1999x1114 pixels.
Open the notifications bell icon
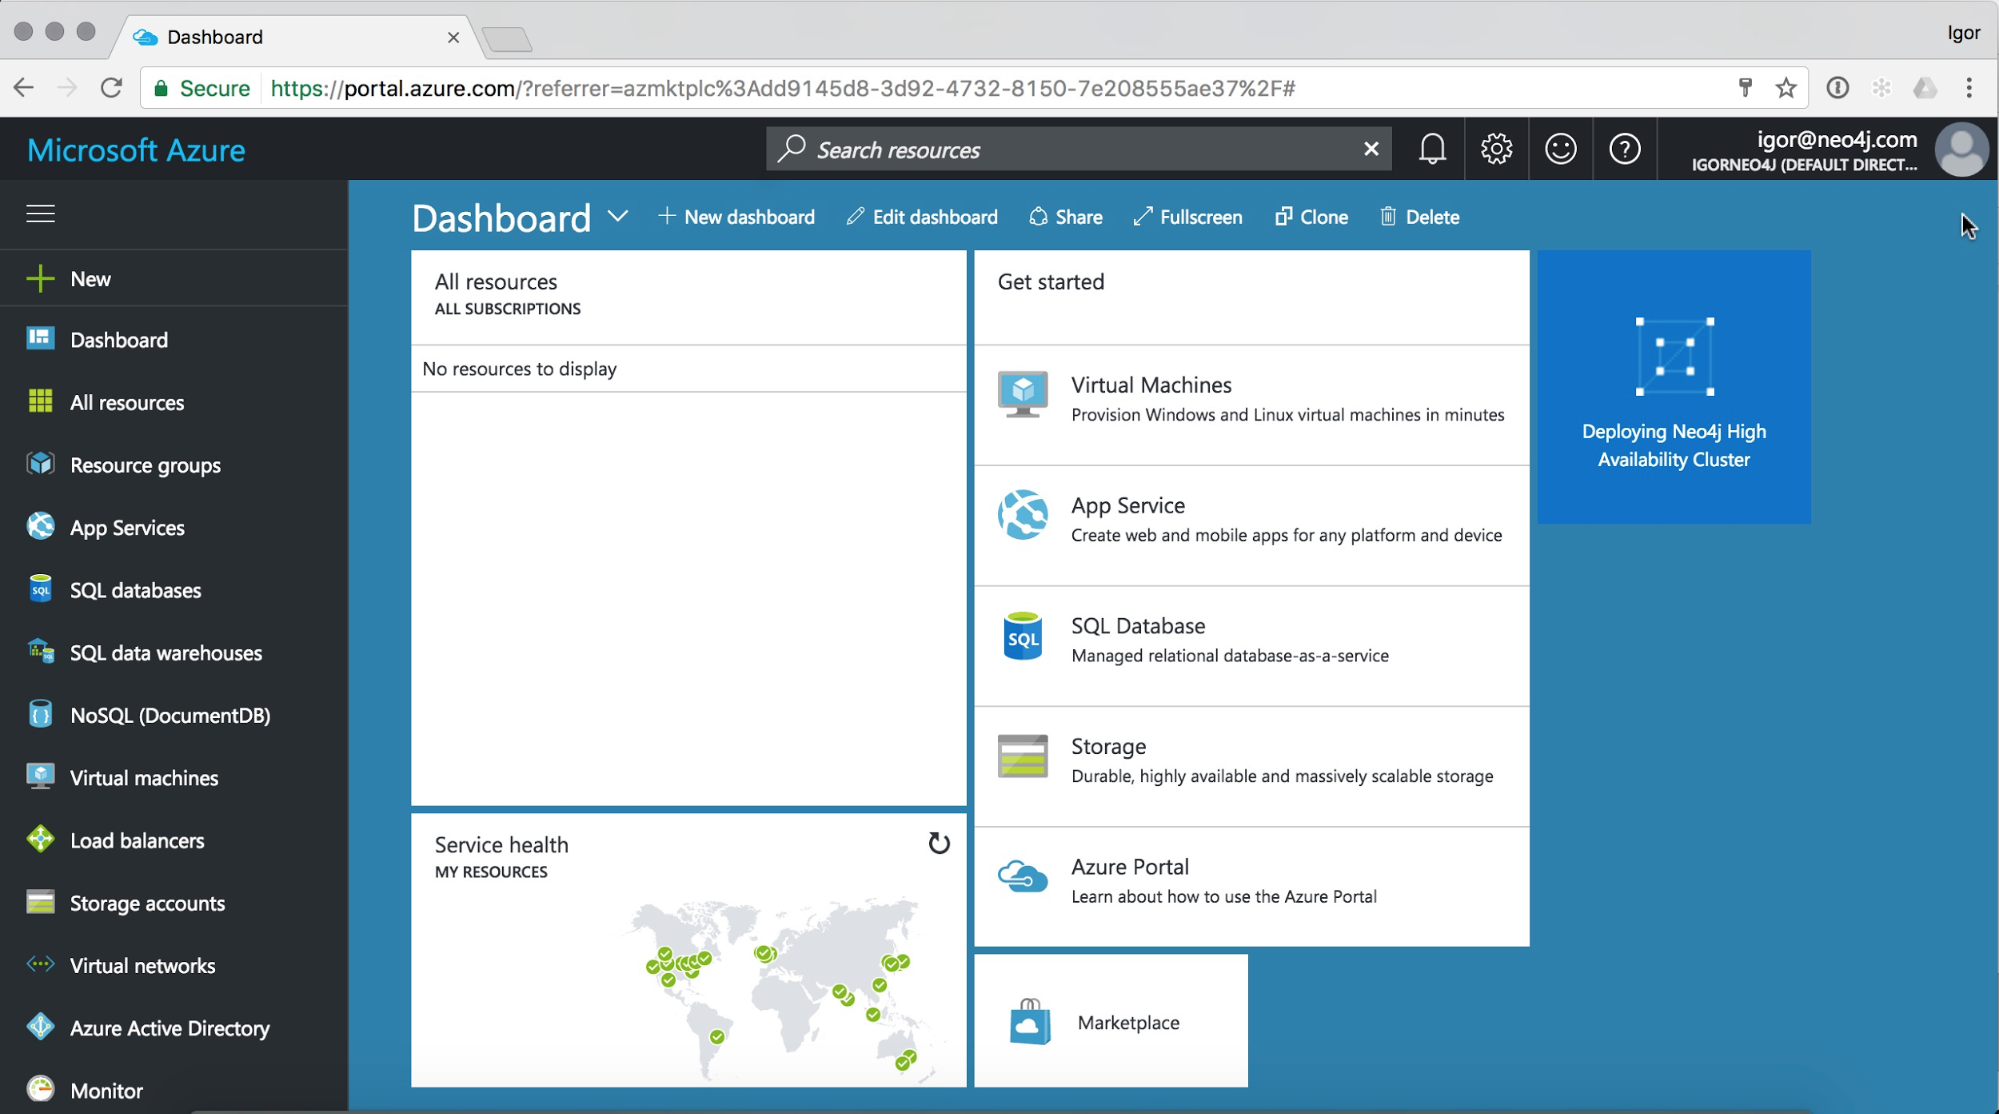(1432, 149)
